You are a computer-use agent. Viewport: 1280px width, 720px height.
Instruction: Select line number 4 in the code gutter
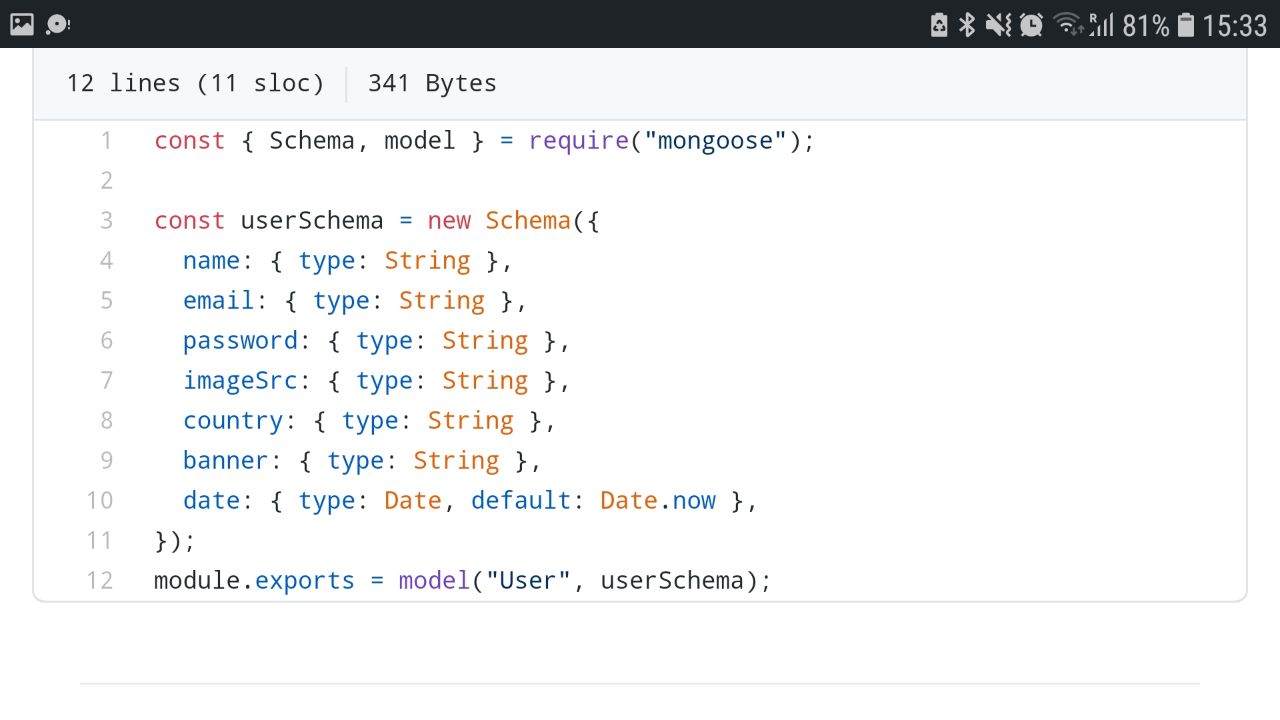(x=106, y=261)
